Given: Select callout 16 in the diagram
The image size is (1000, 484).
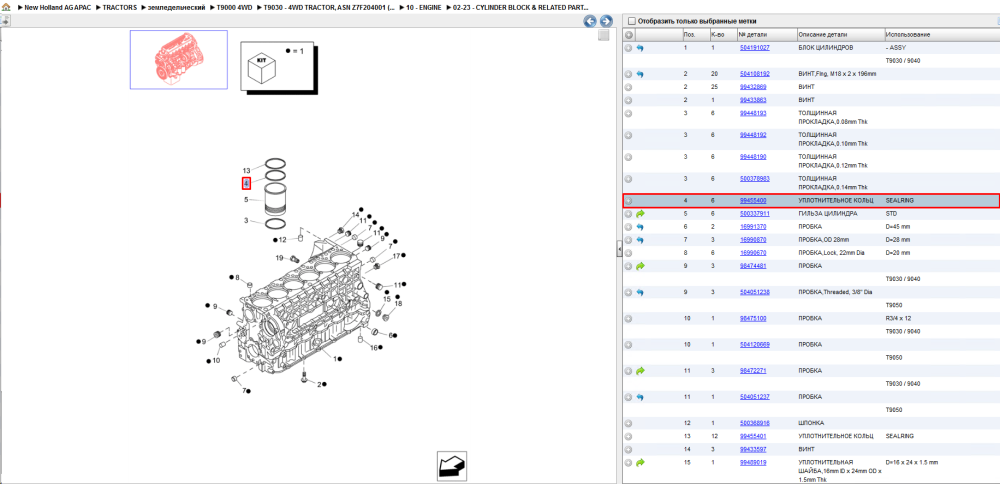Looking at the screenshot, I should [374, 348].
